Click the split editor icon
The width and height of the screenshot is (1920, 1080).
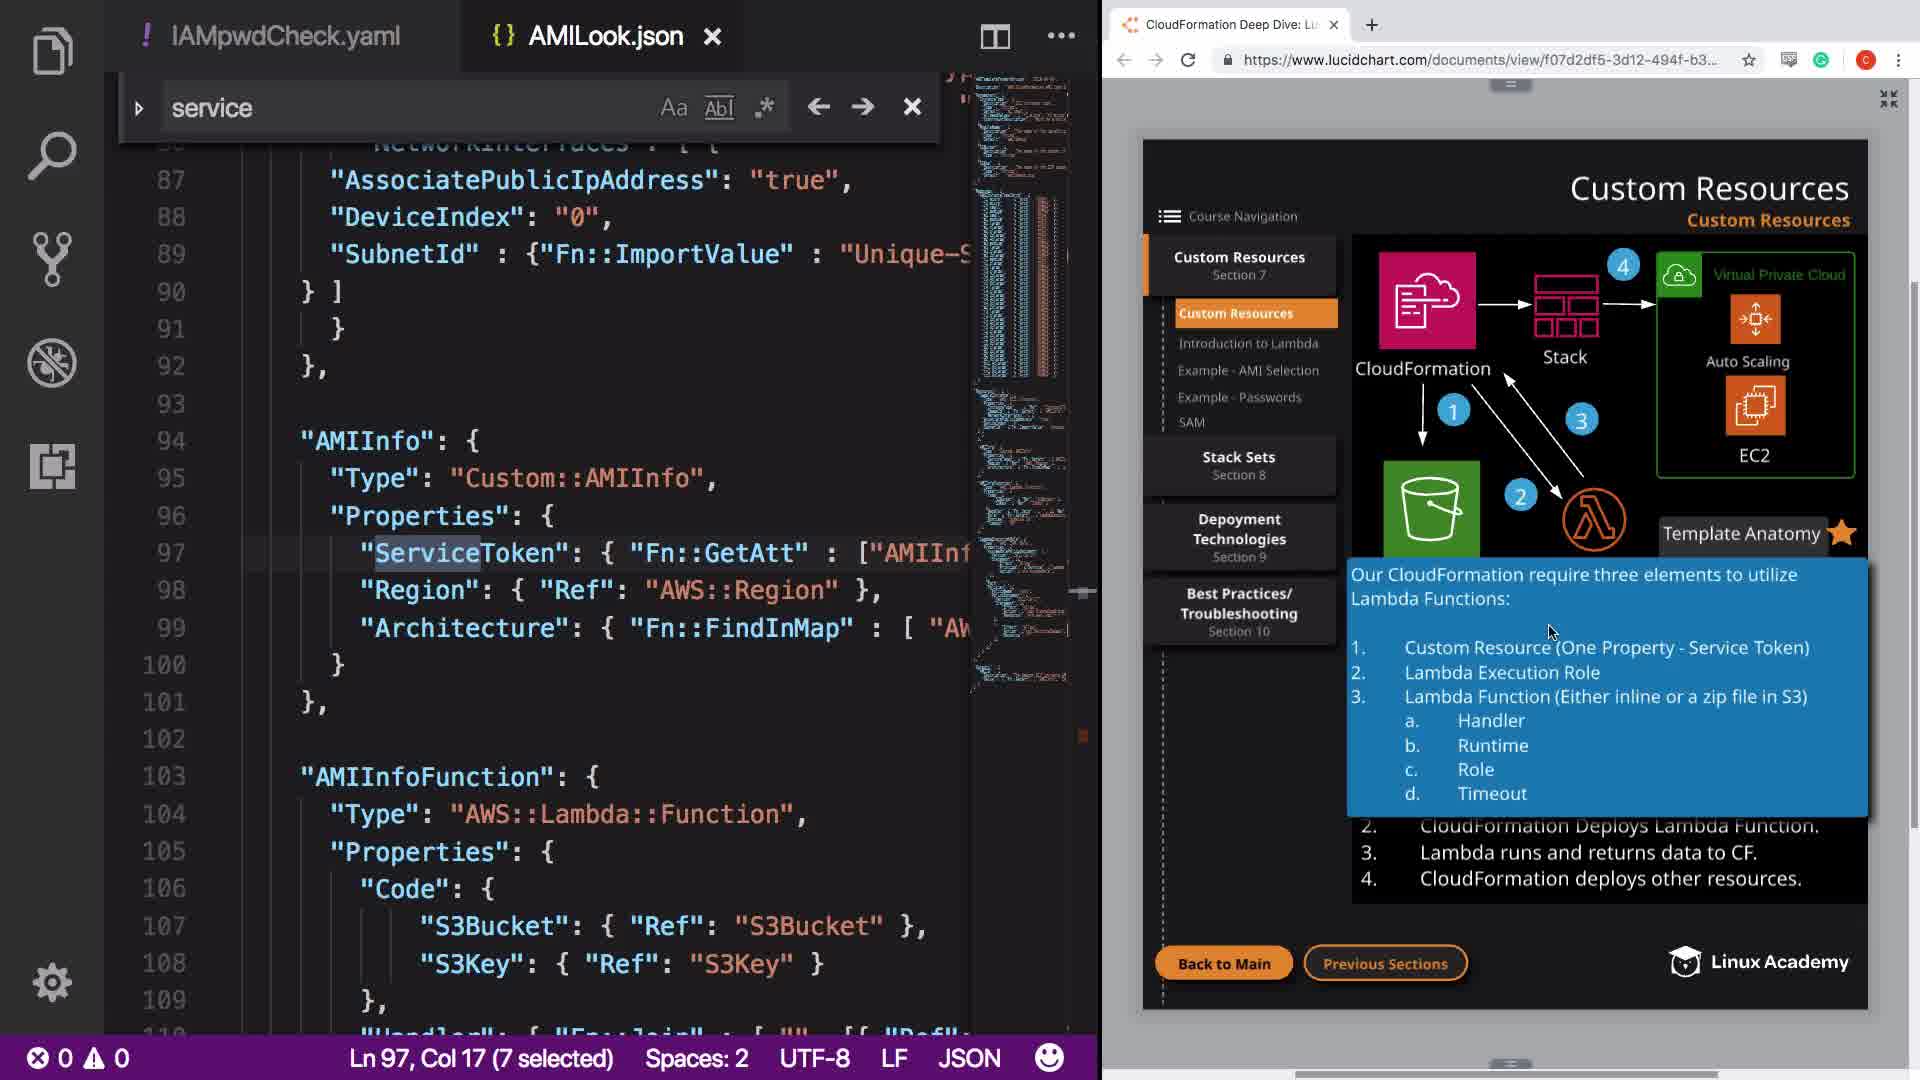click(995, 37)
